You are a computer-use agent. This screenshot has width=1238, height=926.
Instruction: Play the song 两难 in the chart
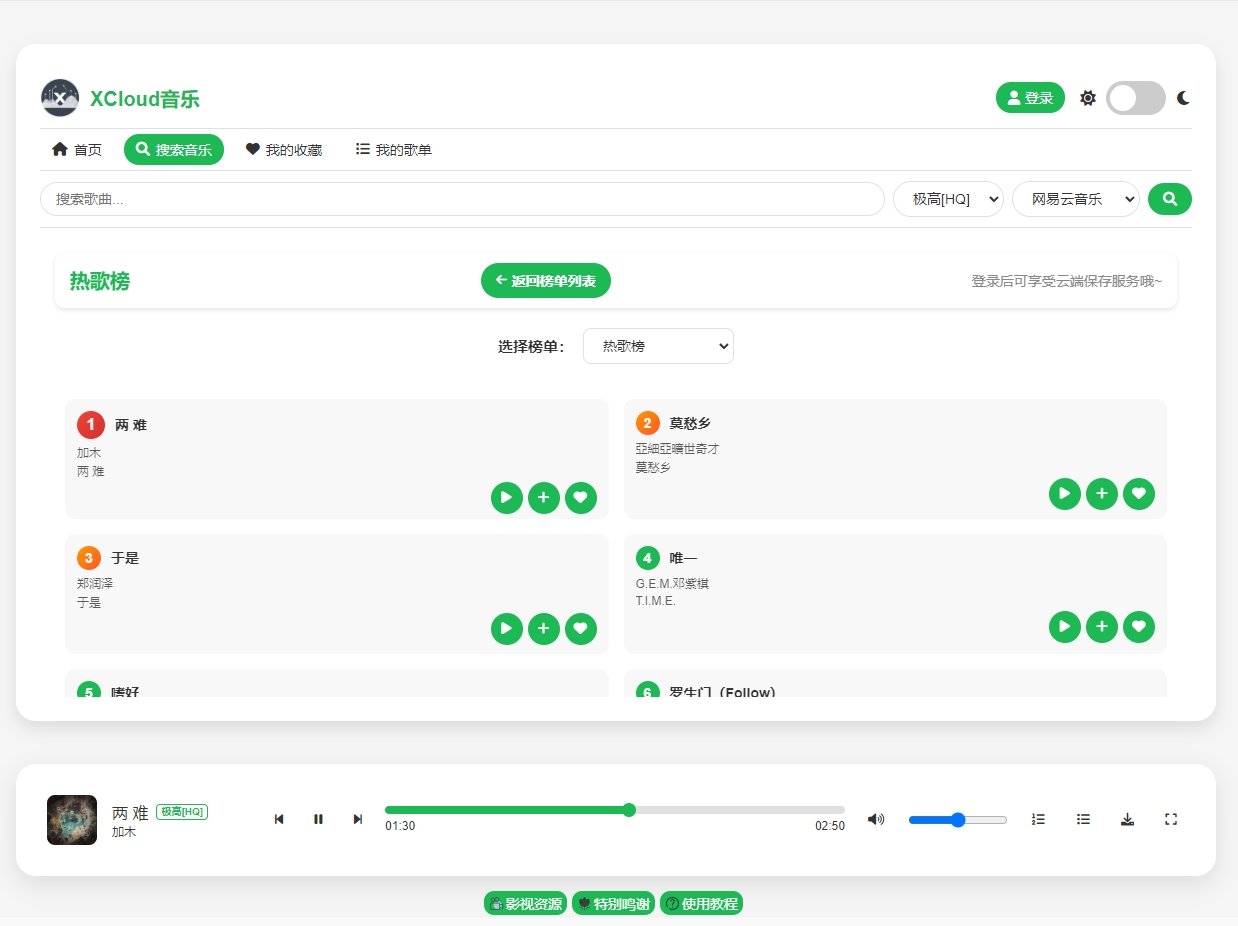point(506,498)
